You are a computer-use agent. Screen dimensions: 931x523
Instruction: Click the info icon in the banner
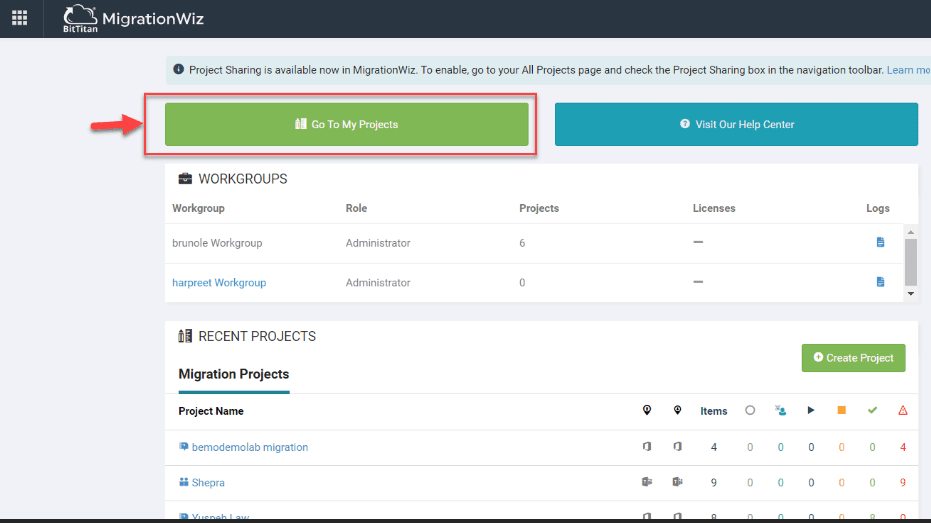coord(178,69)
